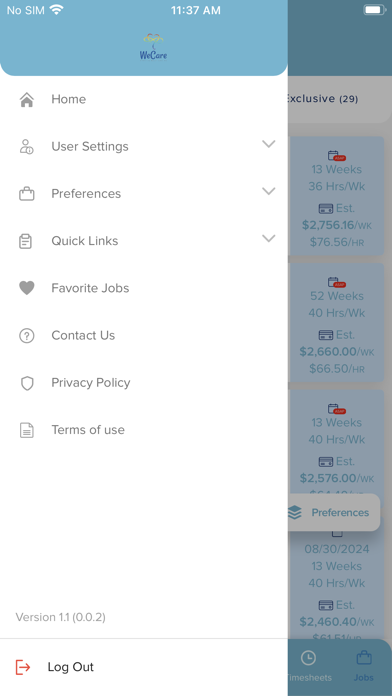This screenshot has width=392, height=696.
Task: Open the Privacy Policy link
Action: tap(91, 383)
